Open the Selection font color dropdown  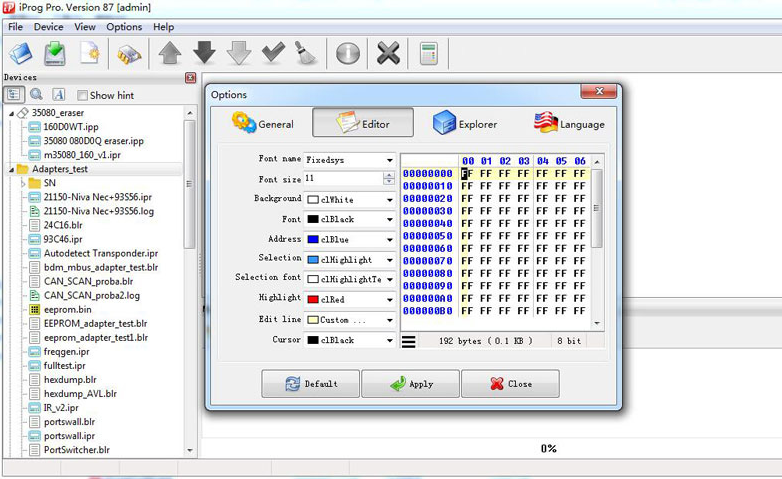tap(390, 279)
